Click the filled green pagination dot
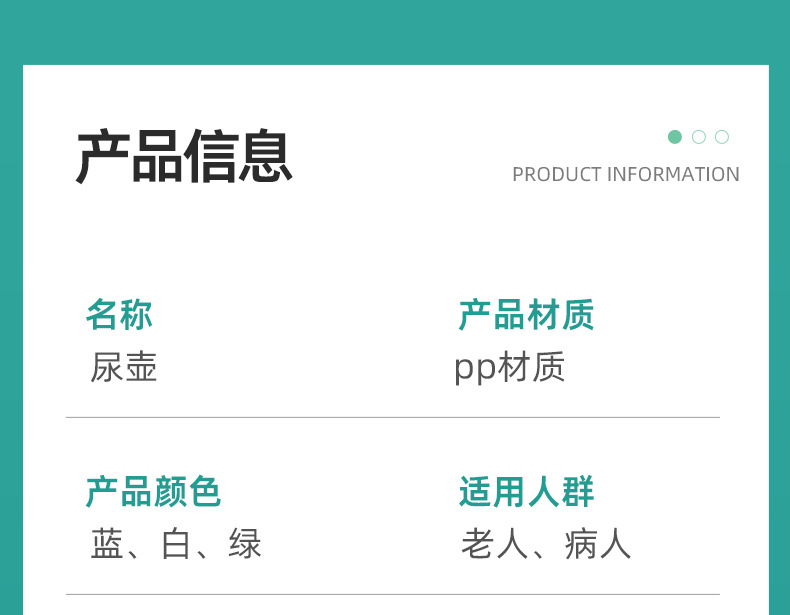The height and width of the screenshot is (615, 790). (x=675, y=136)
